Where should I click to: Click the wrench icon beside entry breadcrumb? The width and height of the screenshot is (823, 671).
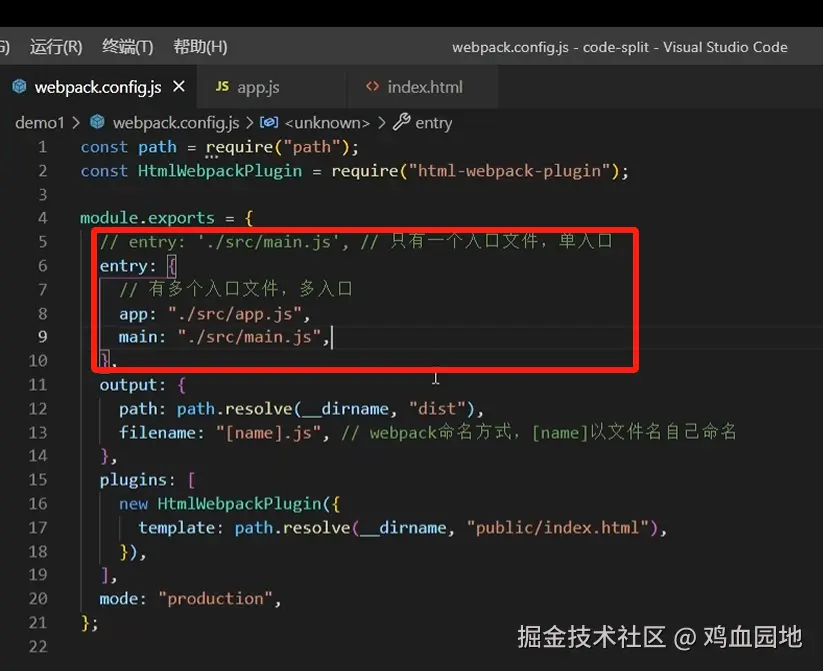pos(402,122)
